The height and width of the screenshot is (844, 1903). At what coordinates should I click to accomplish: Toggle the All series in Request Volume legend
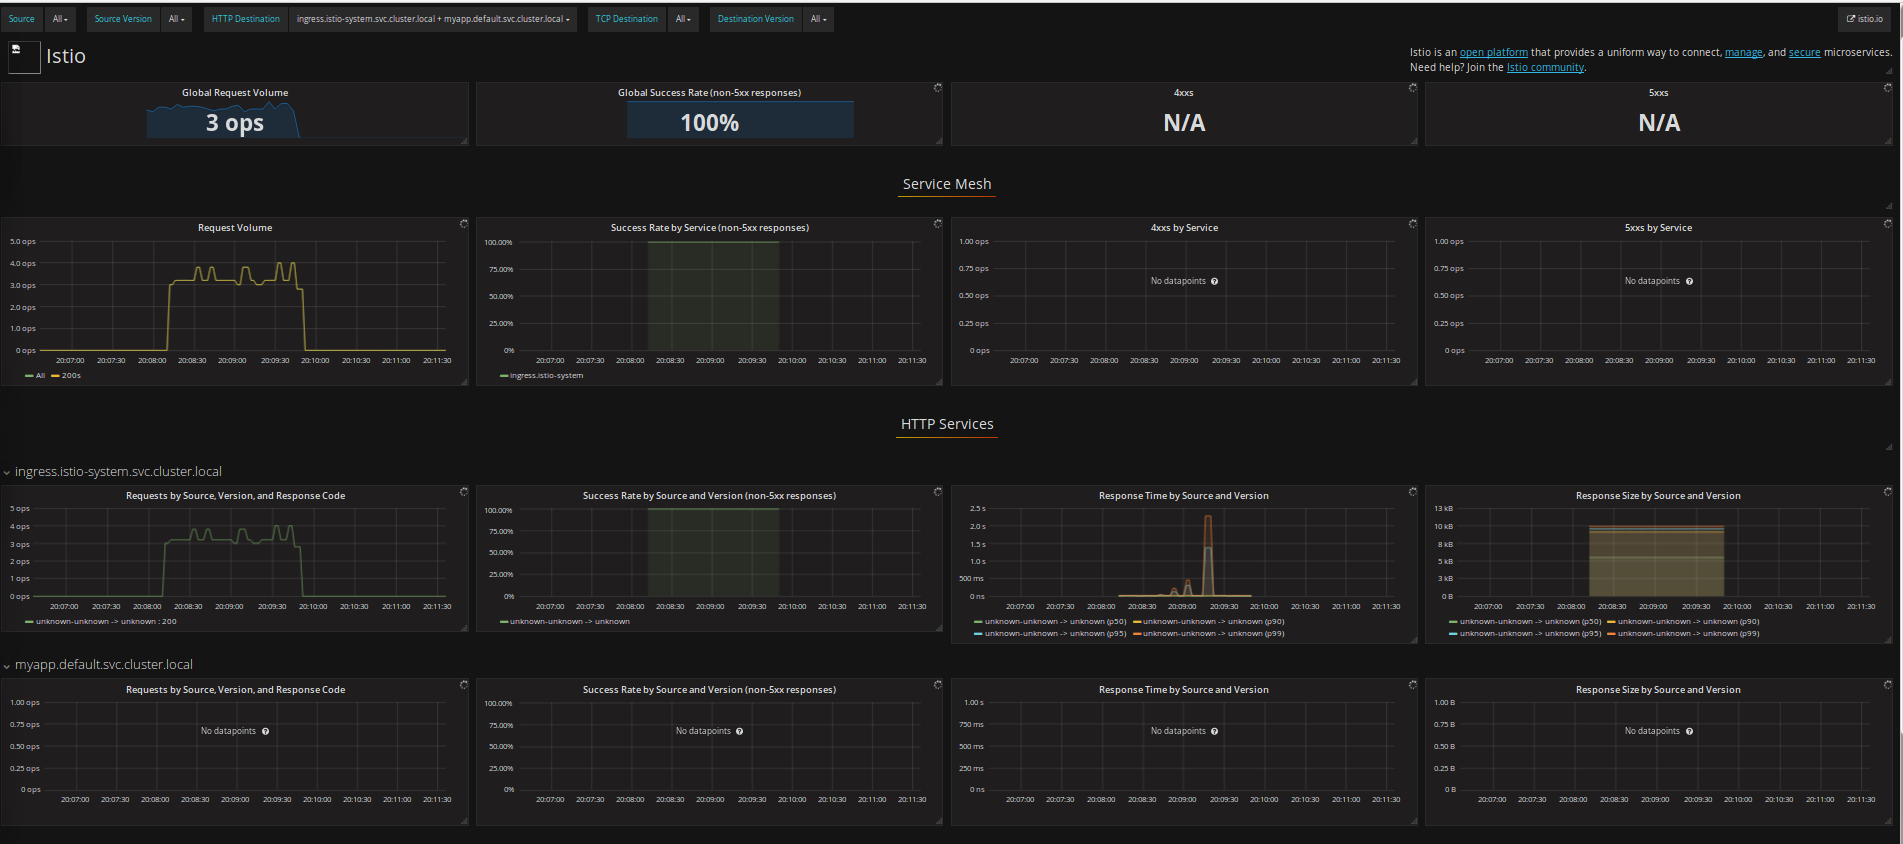coord(40,376)
